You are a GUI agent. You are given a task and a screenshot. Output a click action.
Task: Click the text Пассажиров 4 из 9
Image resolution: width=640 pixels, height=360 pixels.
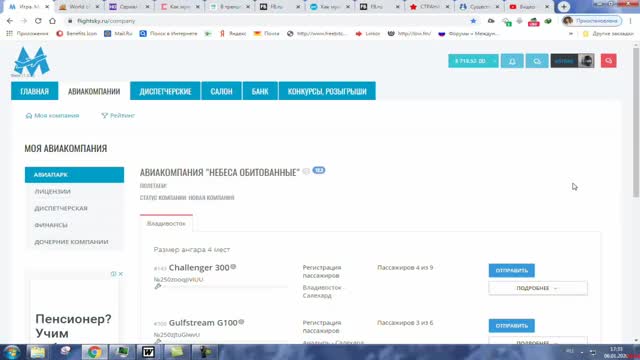coord(405,268)
